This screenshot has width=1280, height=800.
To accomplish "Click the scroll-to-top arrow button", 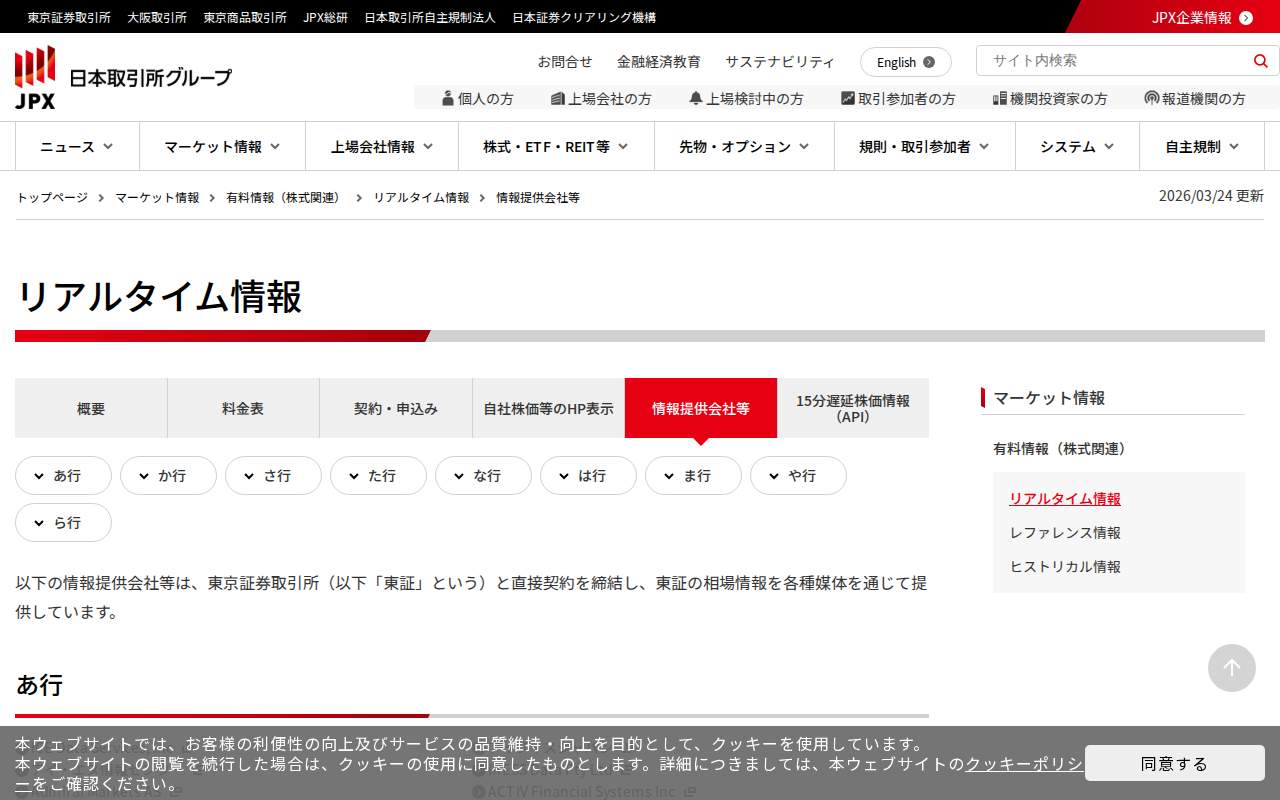I will click(x=1231, y=668).
